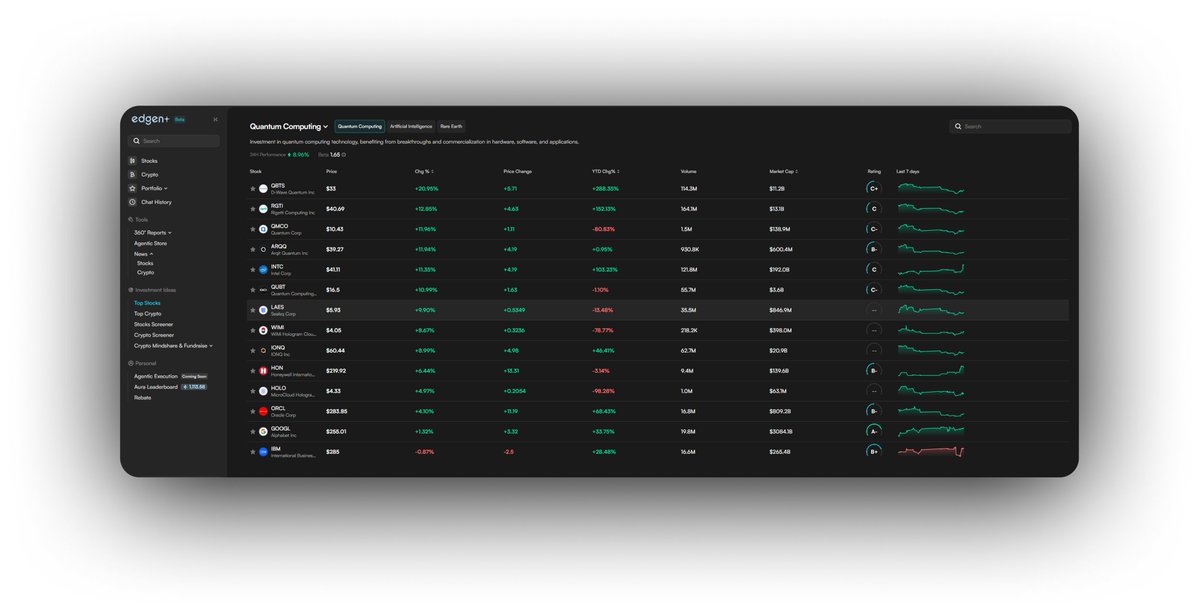Expand Crypto Mindshare & Fundraise
The height and width of the screenshot is (612, 1199).
(x=174, y=346)
